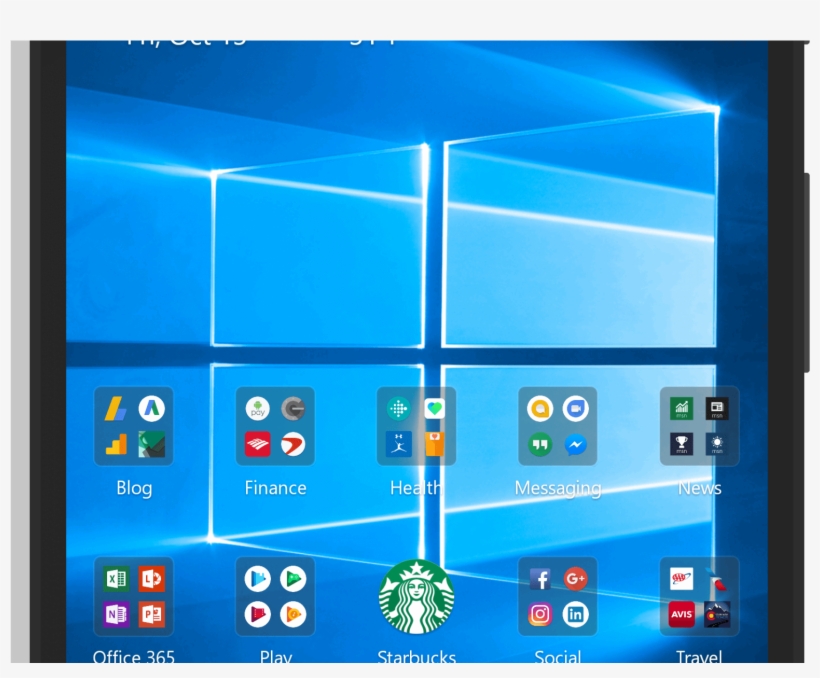Tap the Hangouts icon in Messaging folder
820x678 pixels.
coord(540,444)
